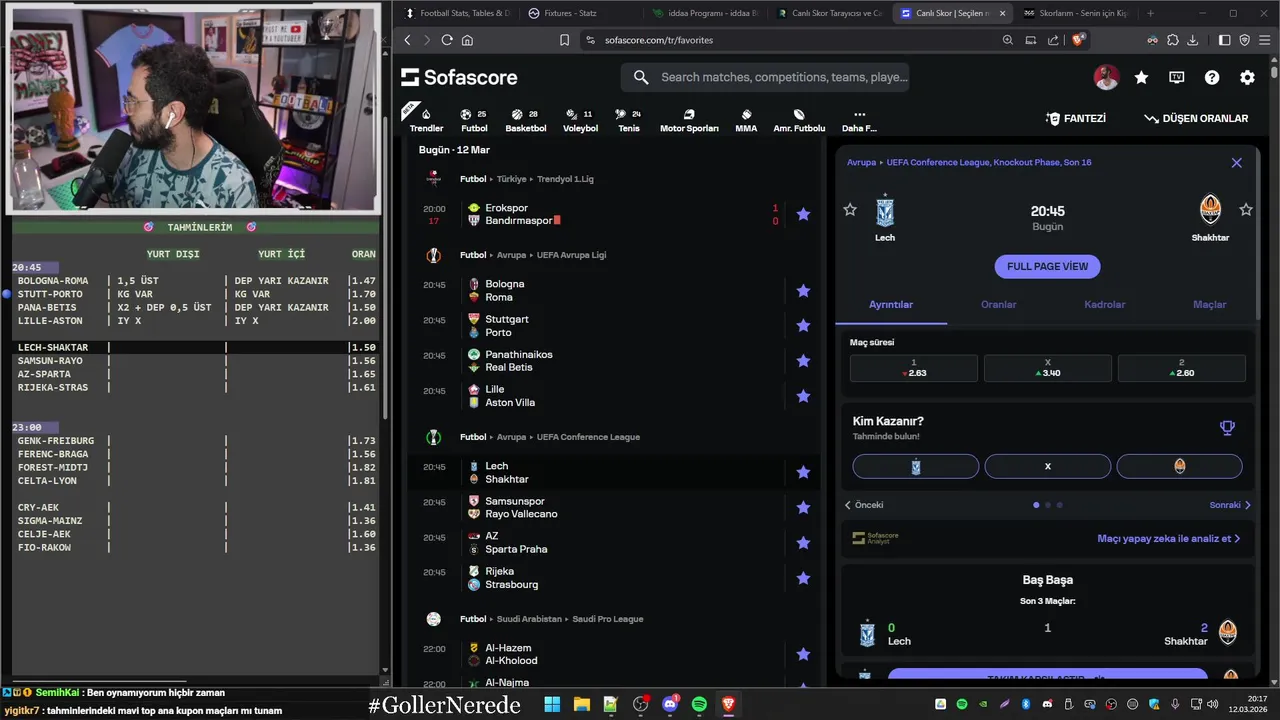Click the share page icon
Image resolution: width=1280 pixels, height=720 pixels.
pyautogui.click(x=1053, y=40)
